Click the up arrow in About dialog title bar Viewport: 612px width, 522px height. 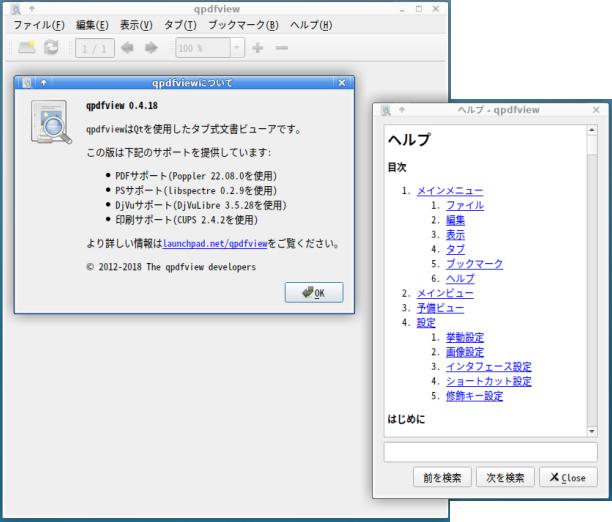(43, 83)
